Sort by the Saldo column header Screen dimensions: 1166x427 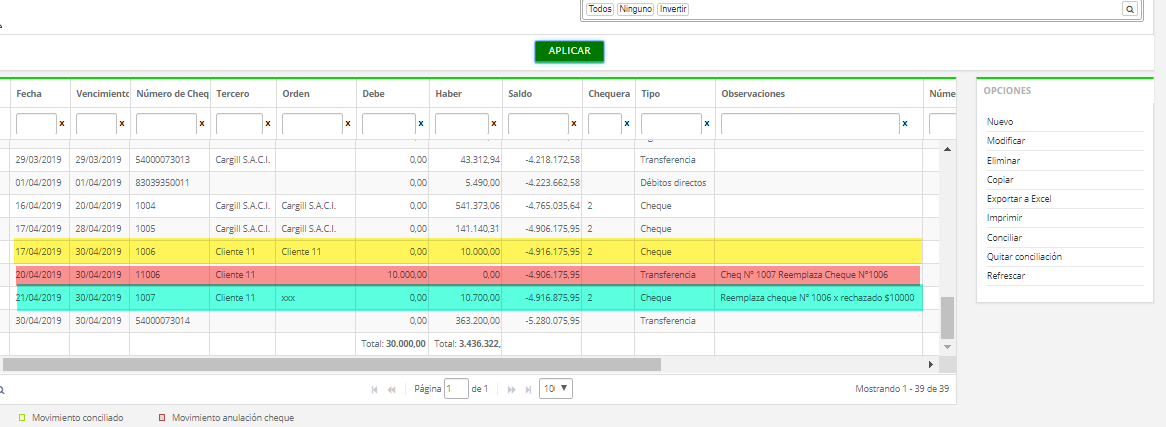tap(520, 94)
